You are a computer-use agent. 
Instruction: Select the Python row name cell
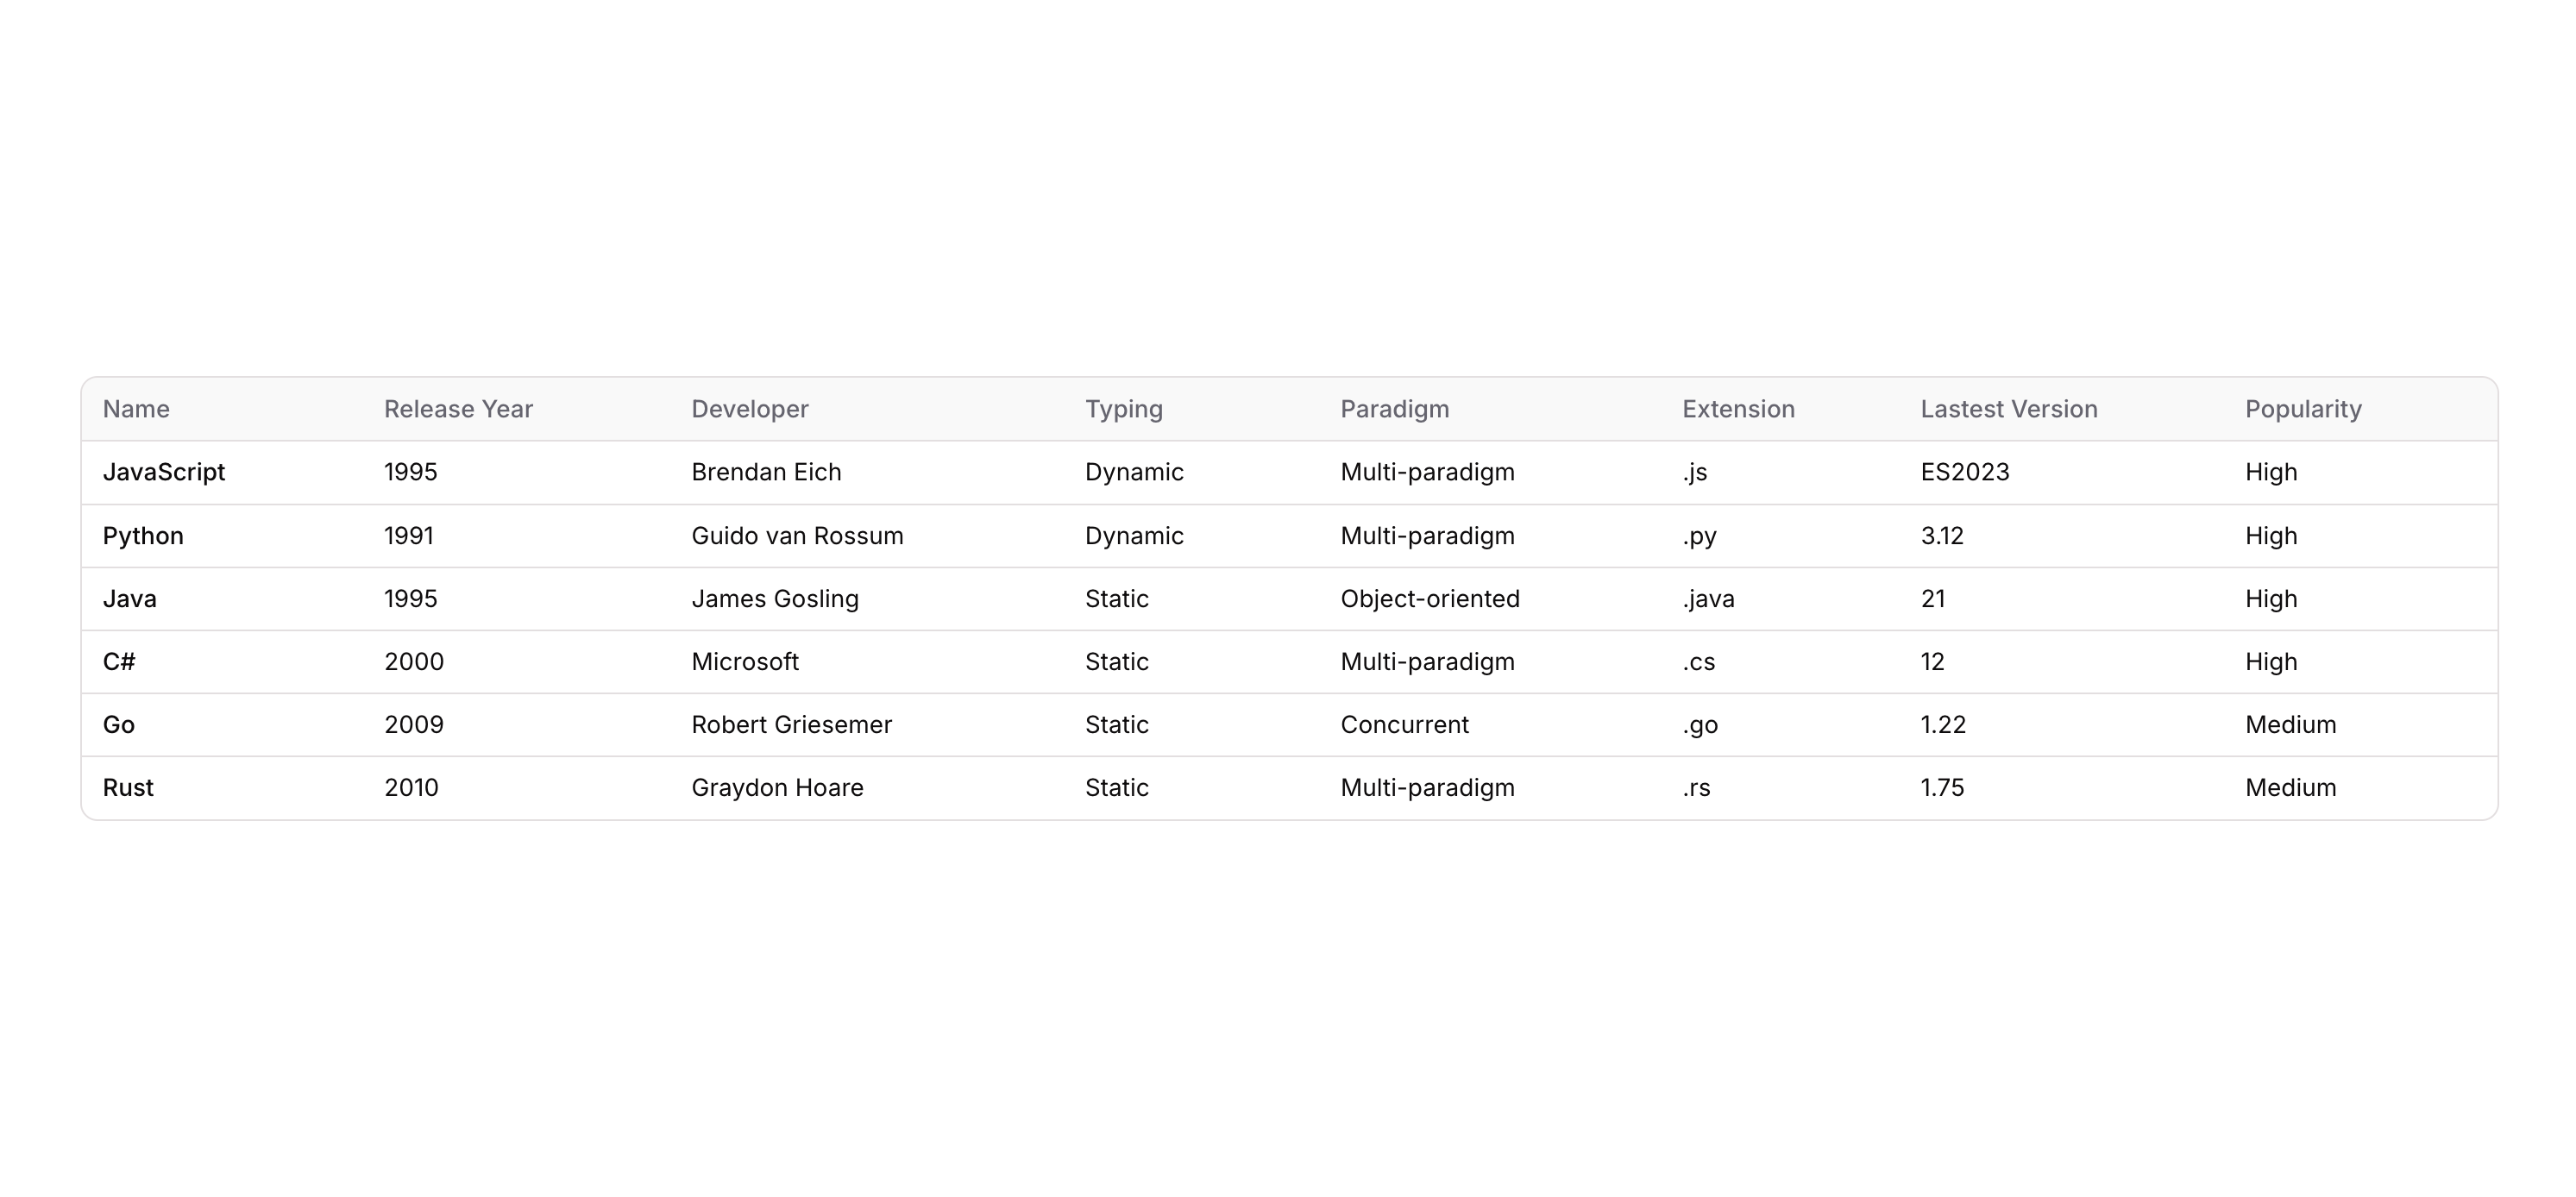(x=143, y=536)
